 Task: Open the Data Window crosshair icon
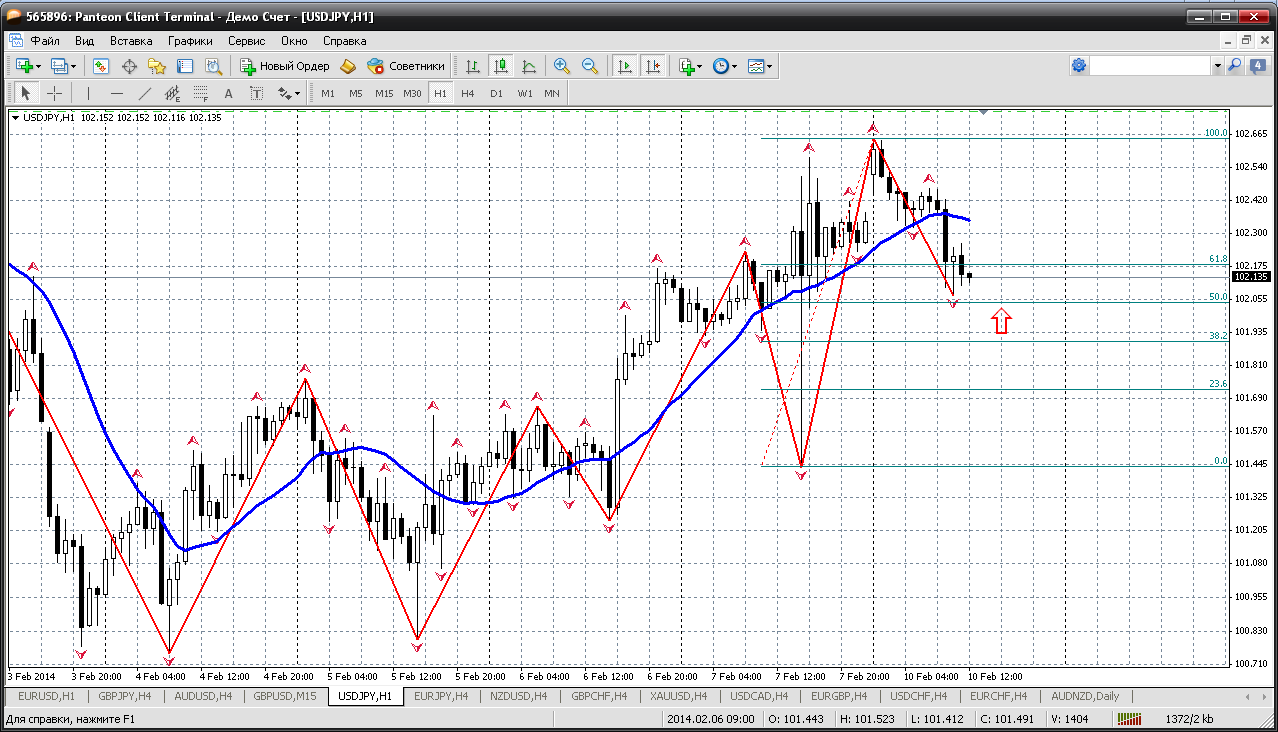[129, 66]
